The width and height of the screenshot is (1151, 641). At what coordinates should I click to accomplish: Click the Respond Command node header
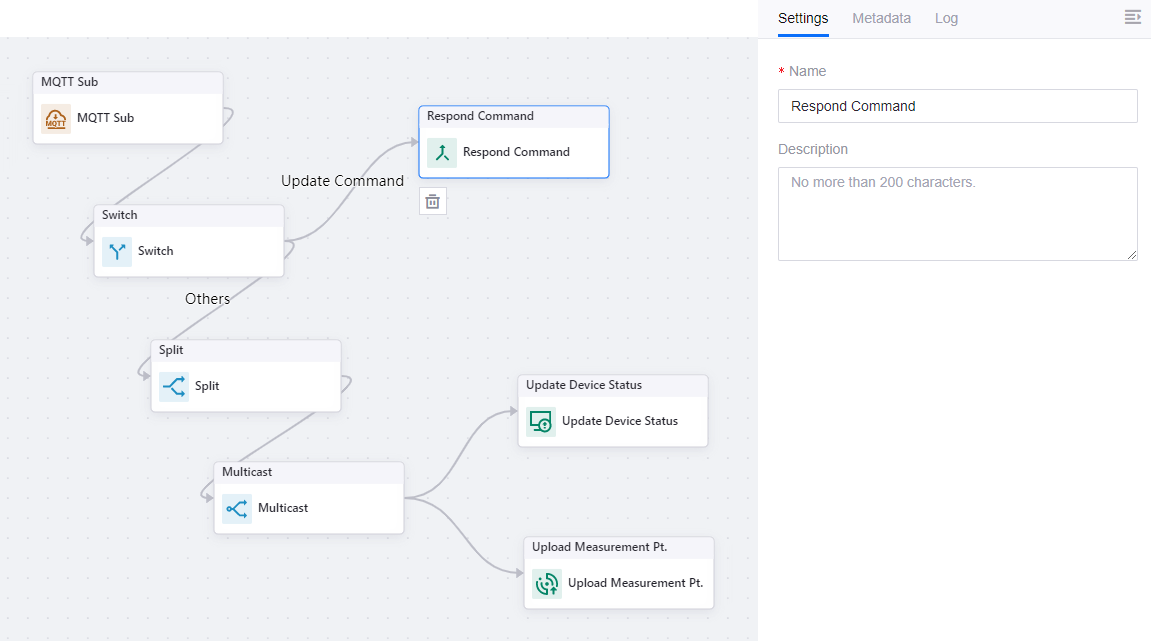coord(513,117)
